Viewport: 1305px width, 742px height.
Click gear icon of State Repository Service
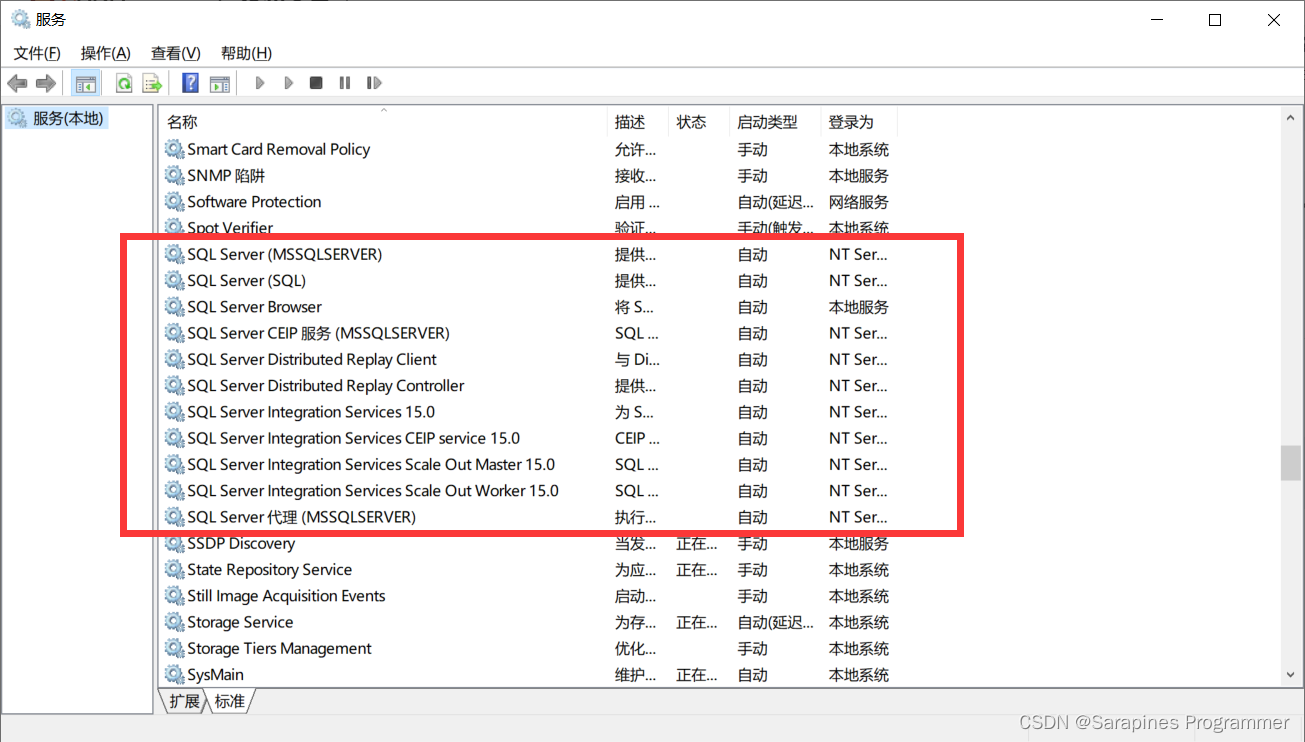click(x=175, y=570)
